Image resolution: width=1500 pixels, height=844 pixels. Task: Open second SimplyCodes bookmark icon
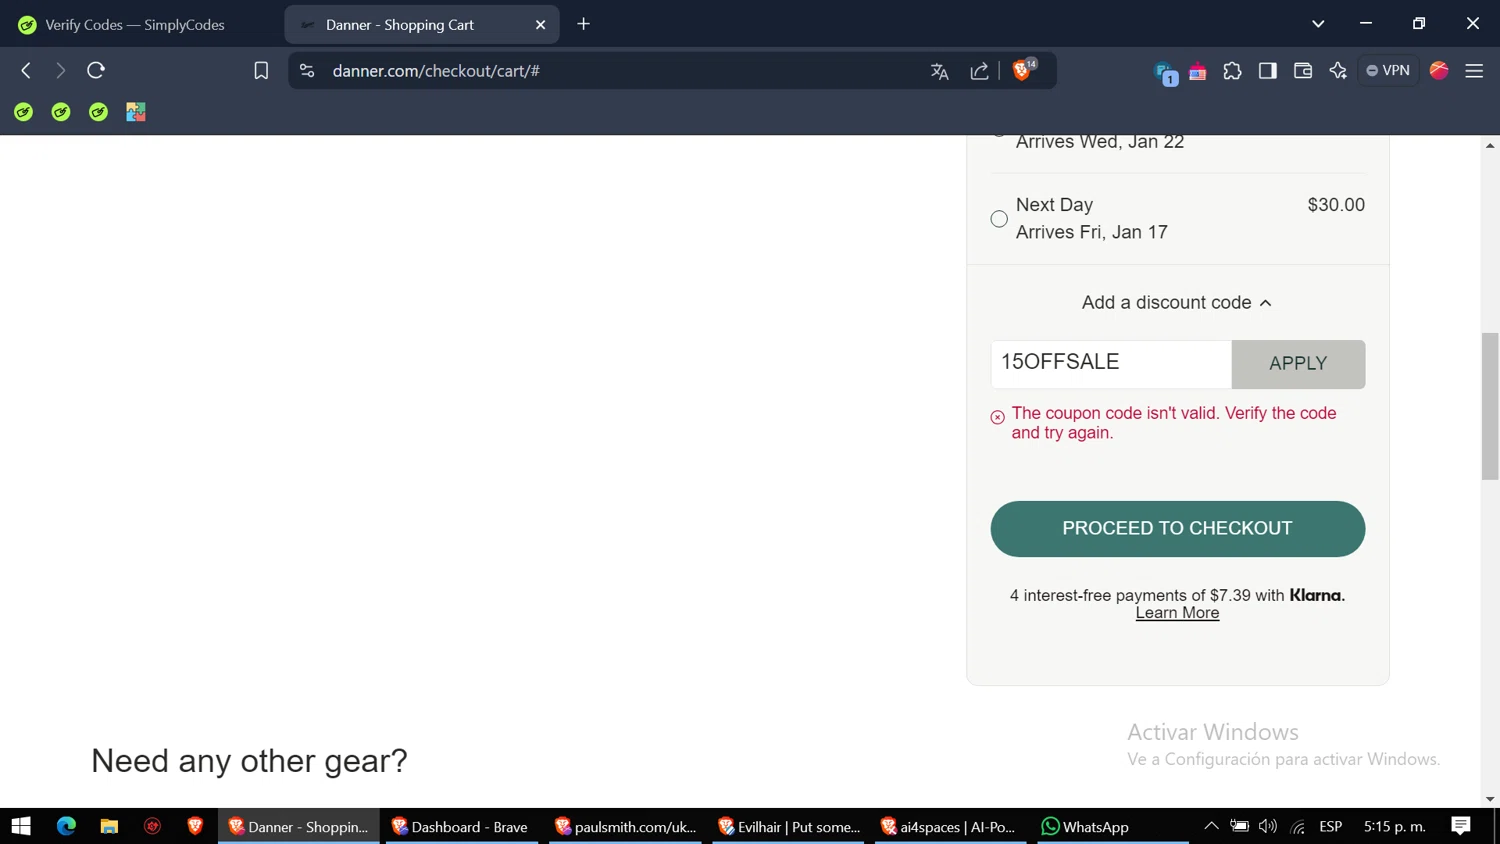(61, 112)
